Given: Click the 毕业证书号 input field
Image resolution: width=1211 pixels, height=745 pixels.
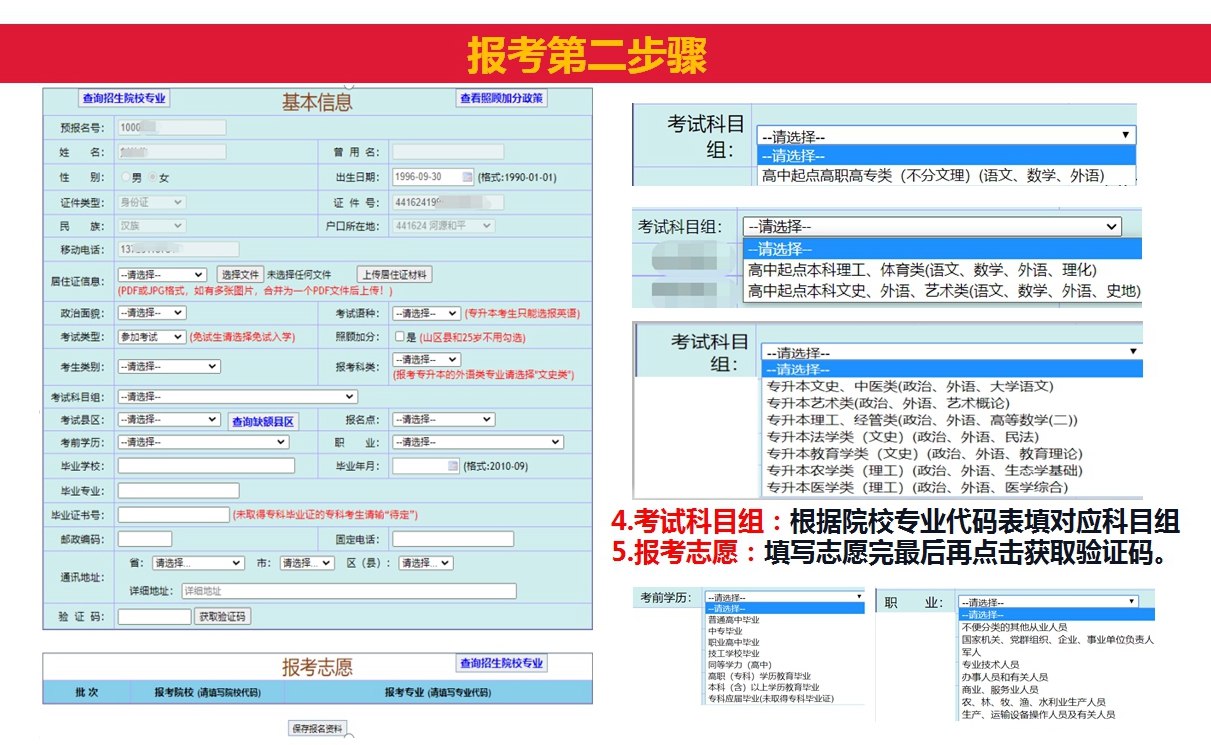Looking at the screenshot, I should pos(174,515).
